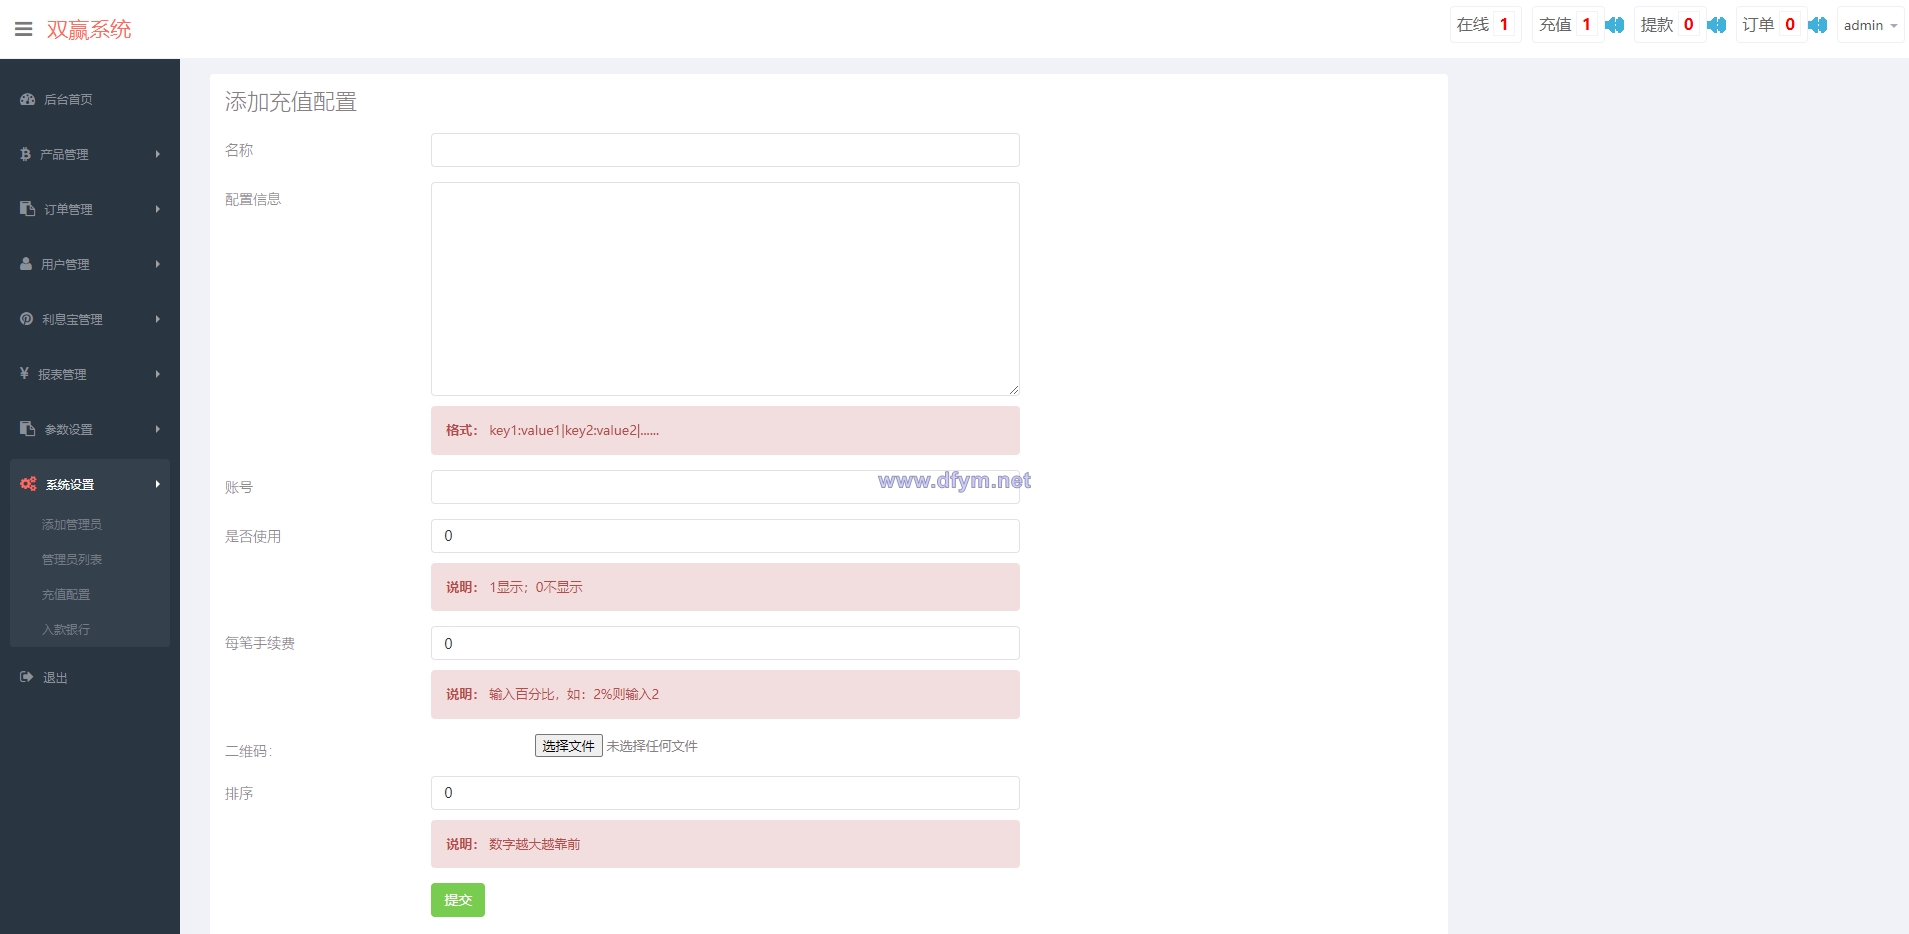Click the sign-out icon beside 退出
Screen dimensions: 1909x934
click(27, 677)
